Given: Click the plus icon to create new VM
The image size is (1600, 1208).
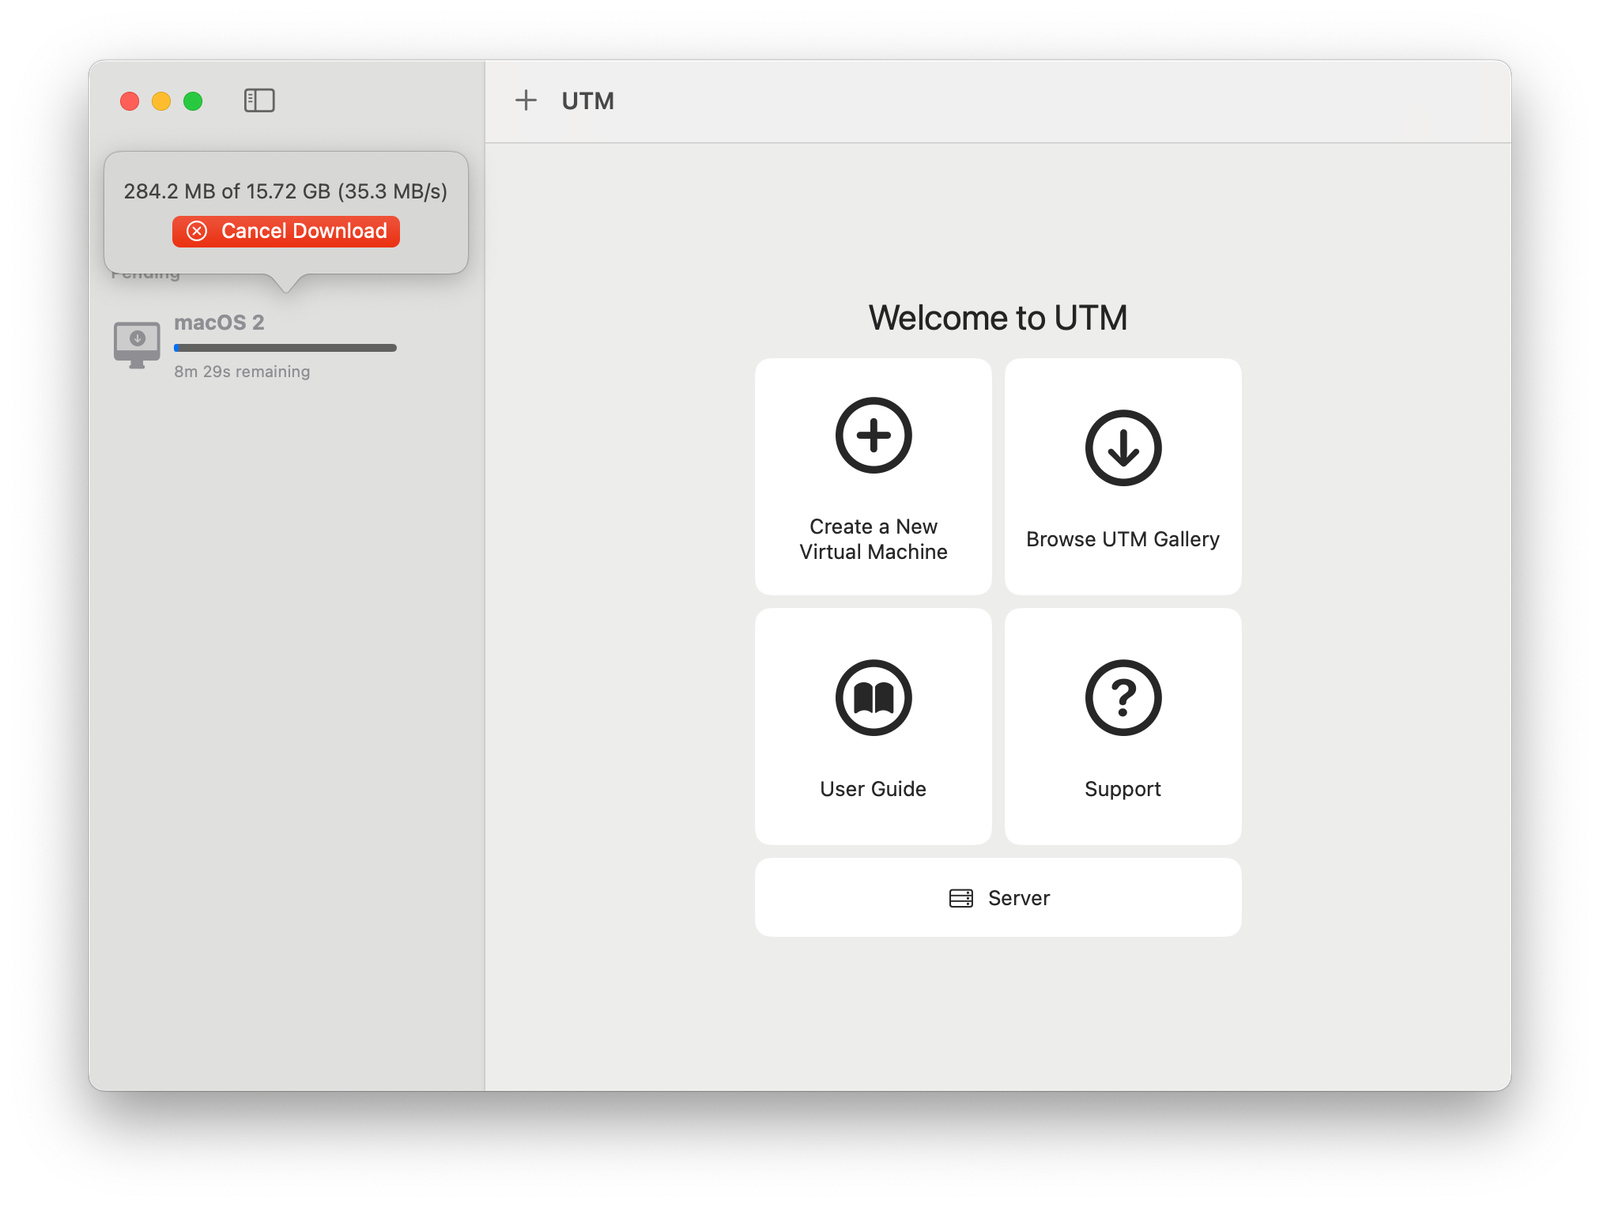Looking at the screenshot, I should tap(526, 100).
